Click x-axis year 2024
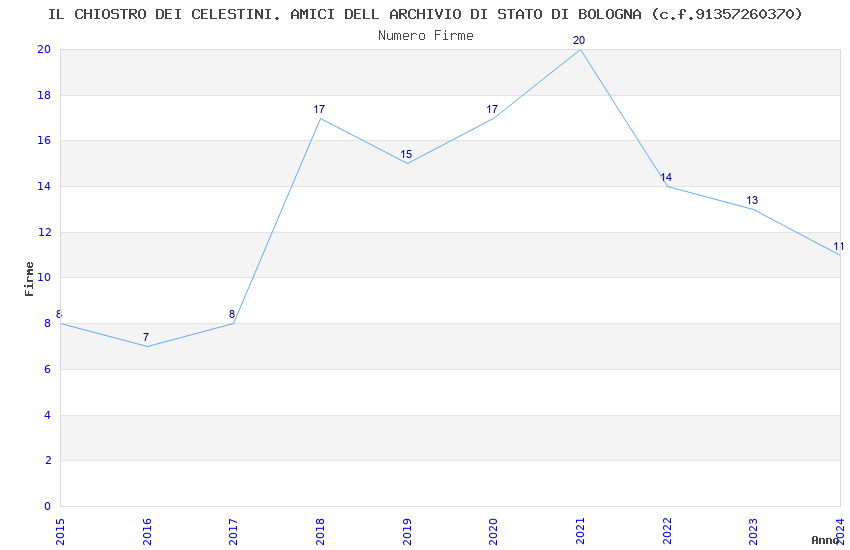This screenshot has width=850, height=550. pyautogui.click(x=840, y=531)
